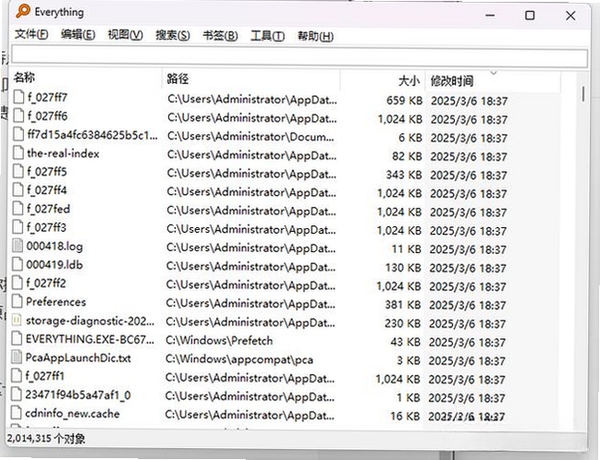Screen dimensions: 600x460
Task: Select the file 000419.ldb
Action: pyautogui.click(x=54, y=265)
